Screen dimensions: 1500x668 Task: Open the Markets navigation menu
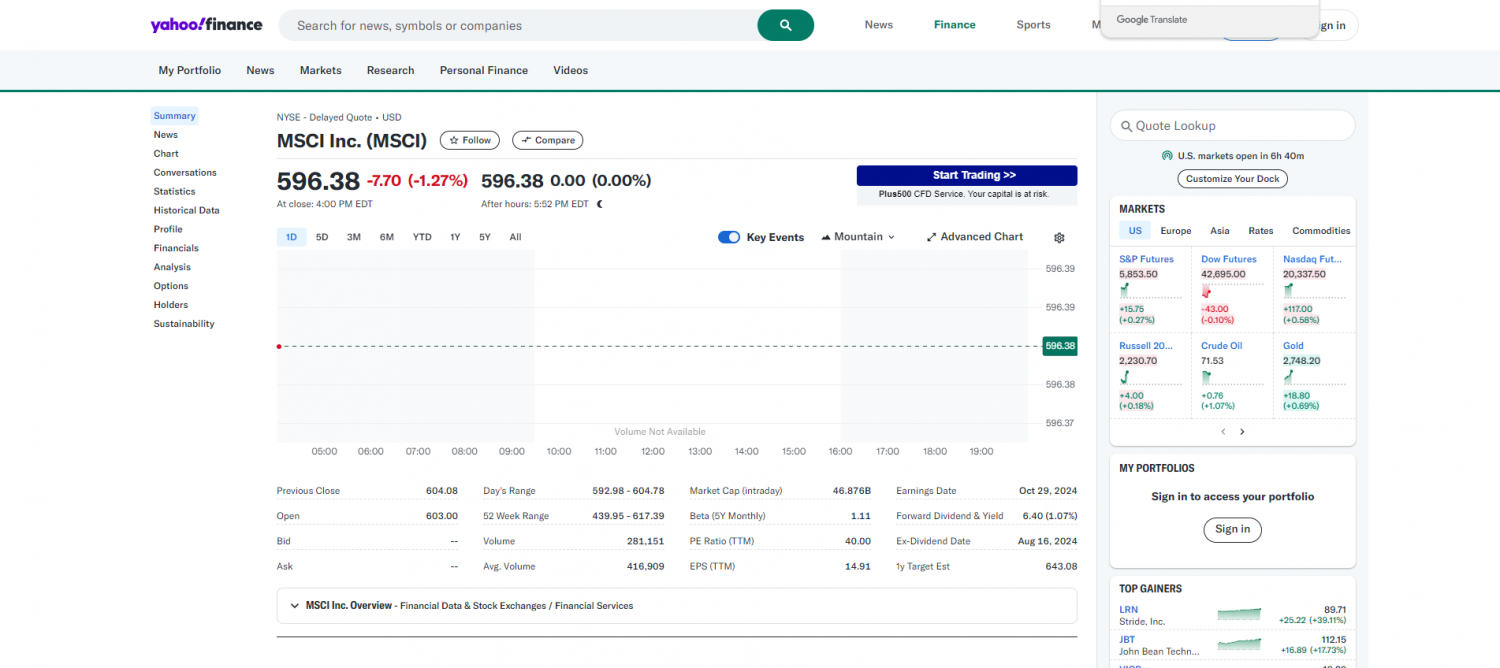320,71
